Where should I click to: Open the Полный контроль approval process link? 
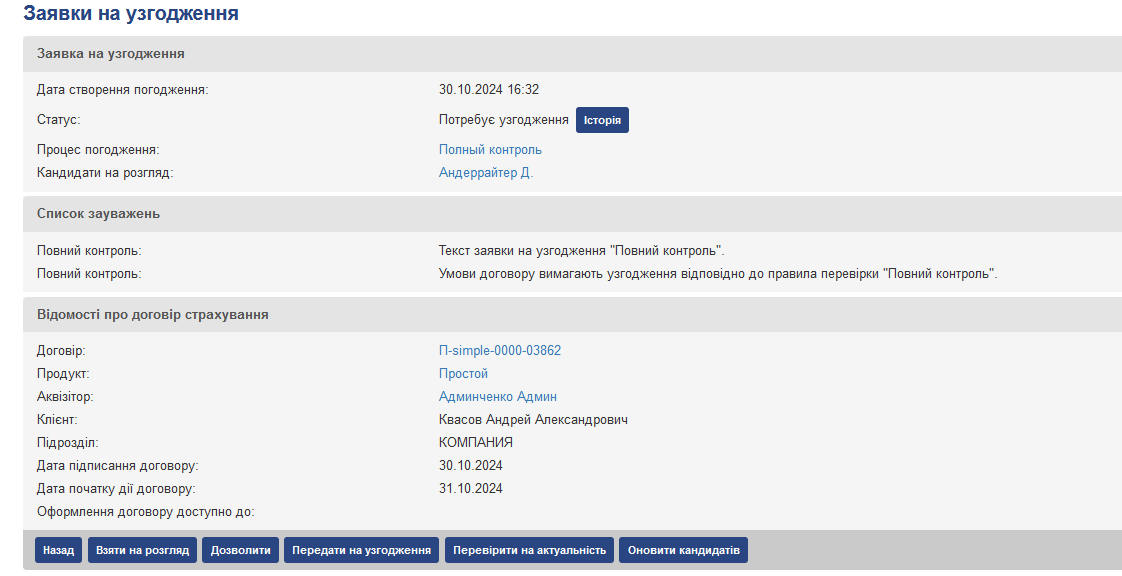pyautogui.click(x=490, y=150)
